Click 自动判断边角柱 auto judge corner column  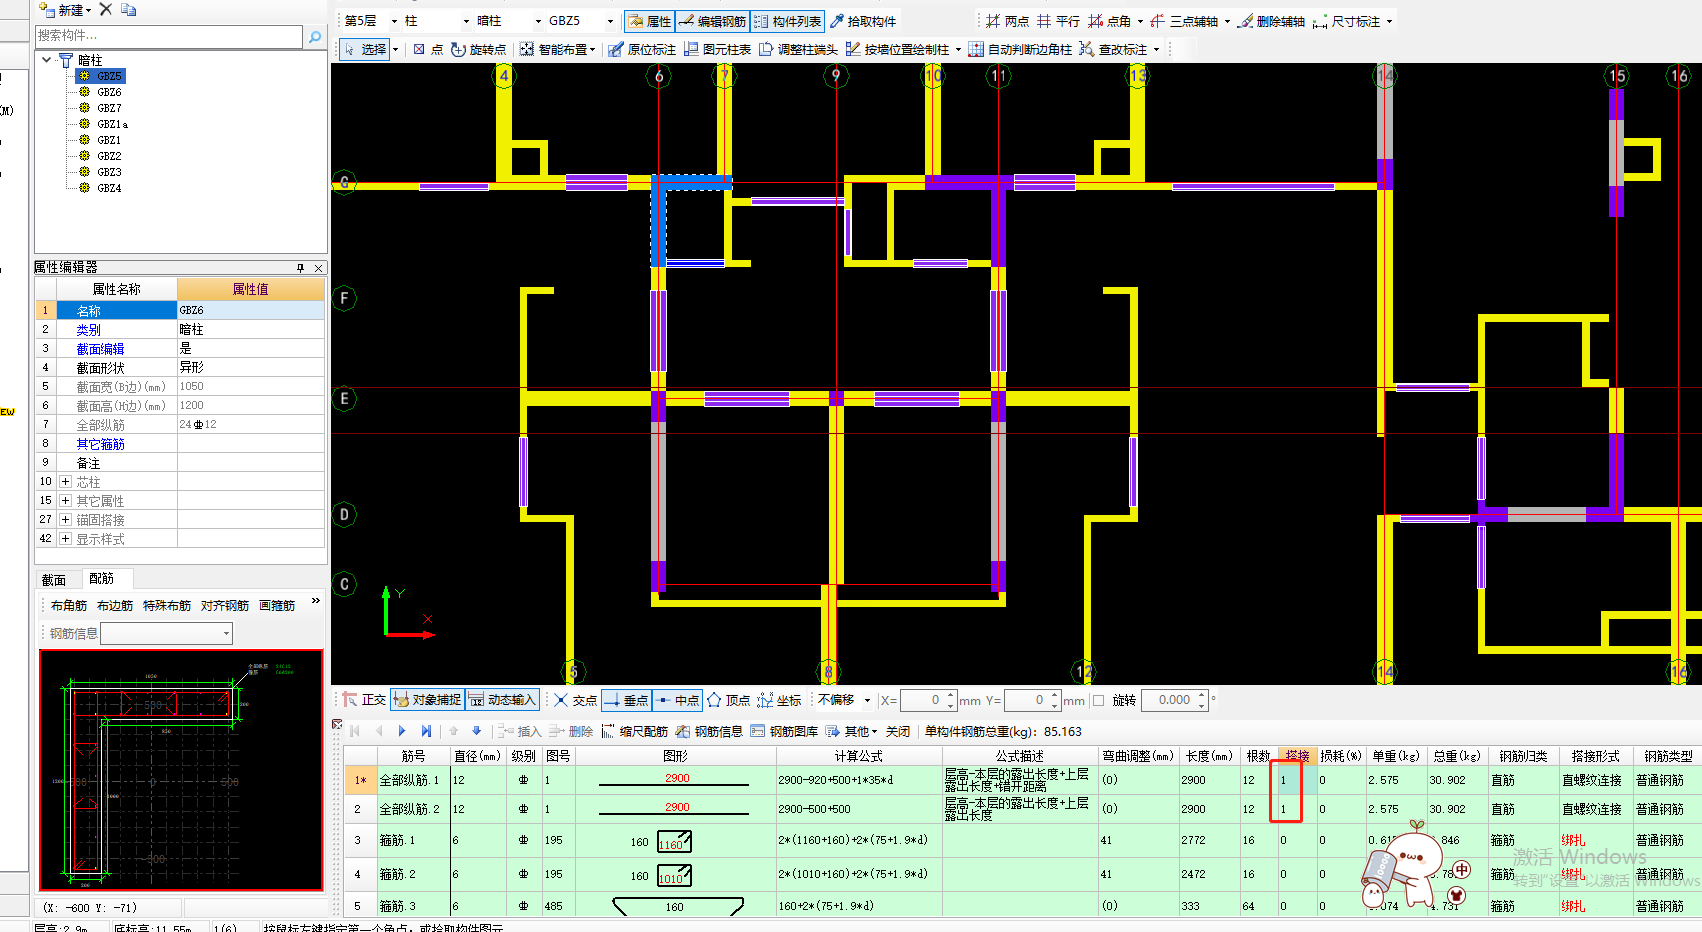tap(1020, 49)
